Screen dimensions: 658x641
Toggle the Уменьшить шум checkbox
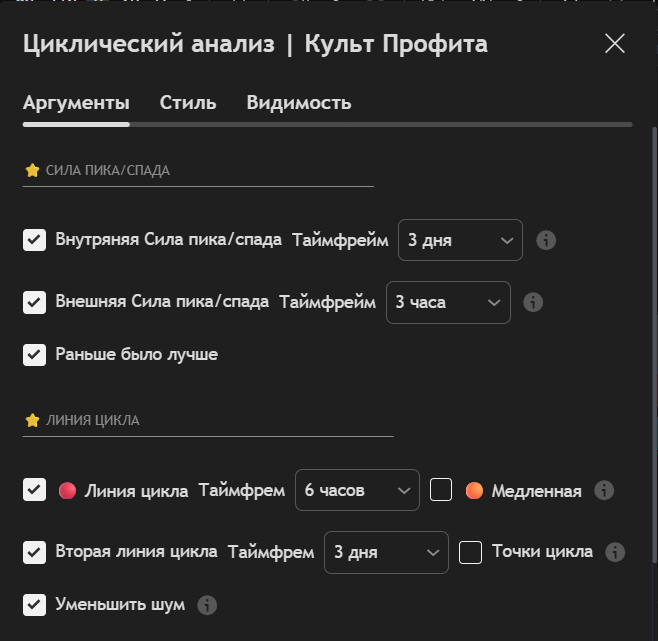click(35, 605)
